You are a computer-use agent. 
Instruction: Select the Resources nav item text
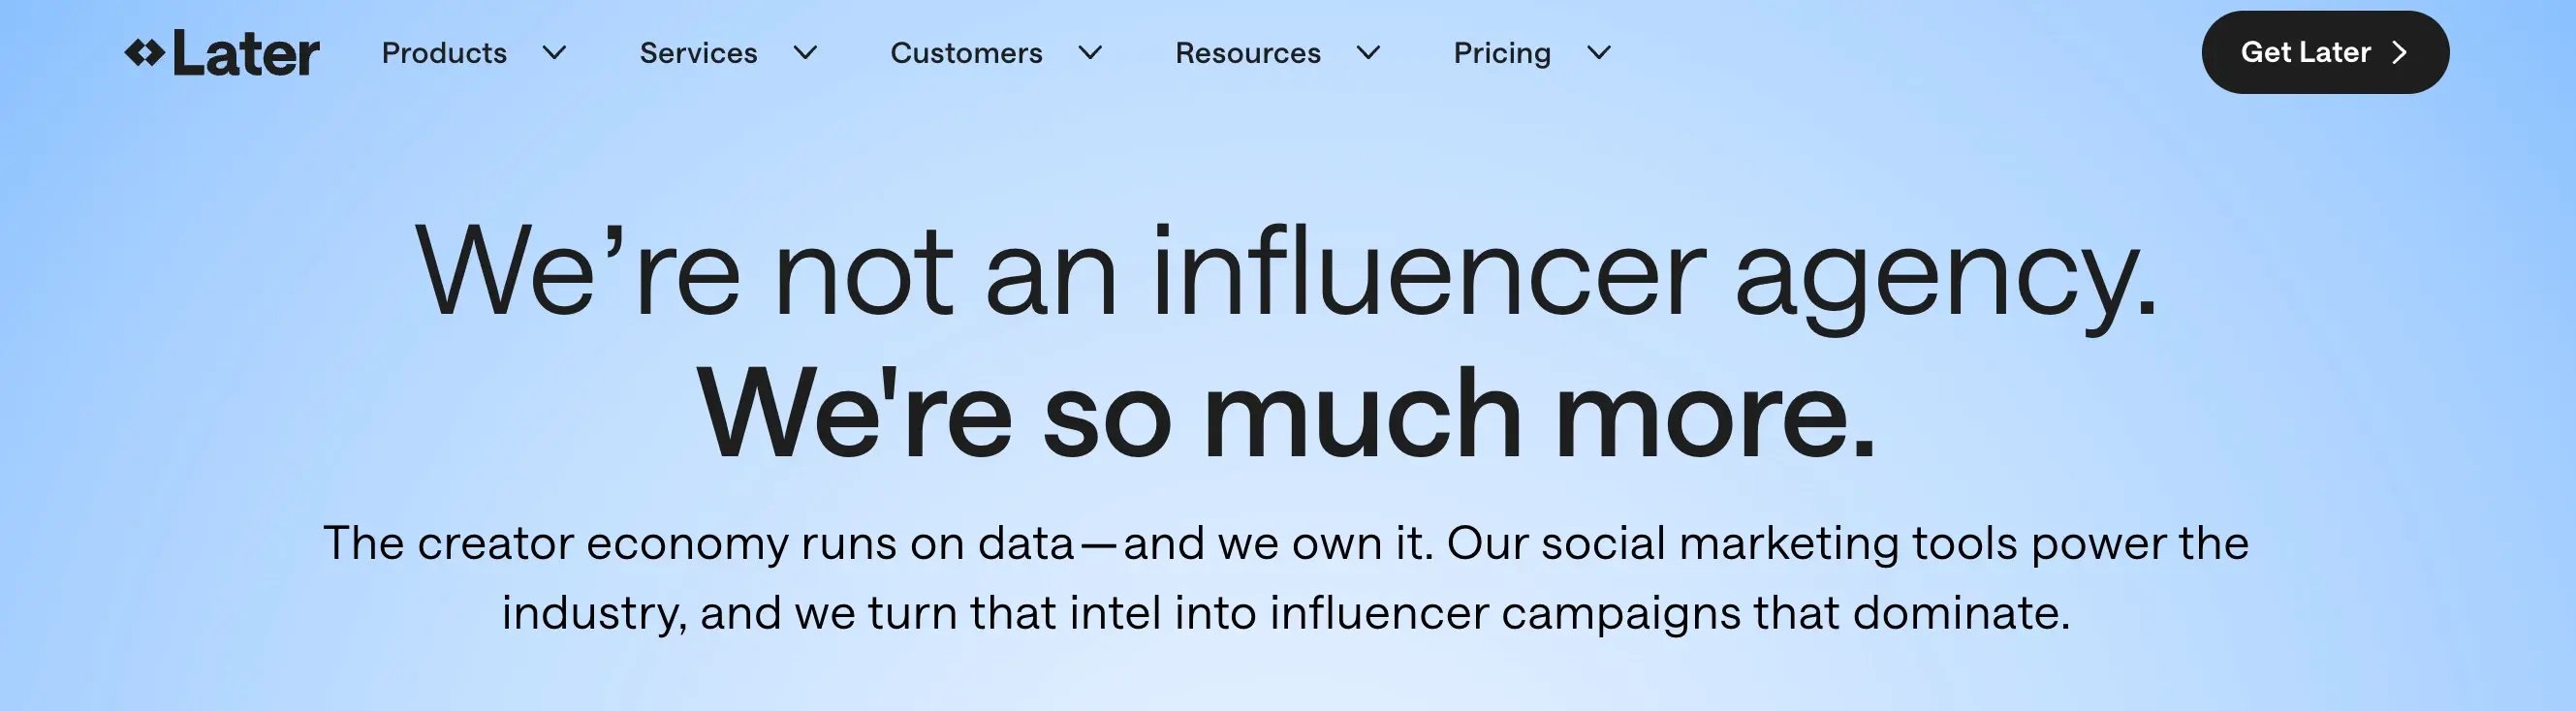coord(1247,53)
